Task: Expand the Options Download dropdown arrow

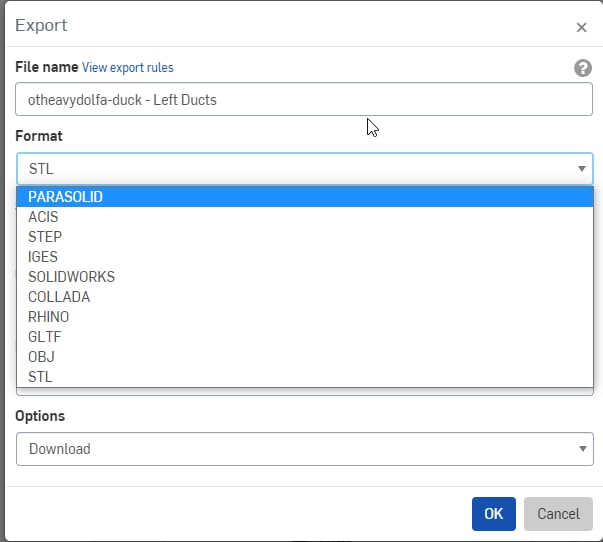Action: 582,449
